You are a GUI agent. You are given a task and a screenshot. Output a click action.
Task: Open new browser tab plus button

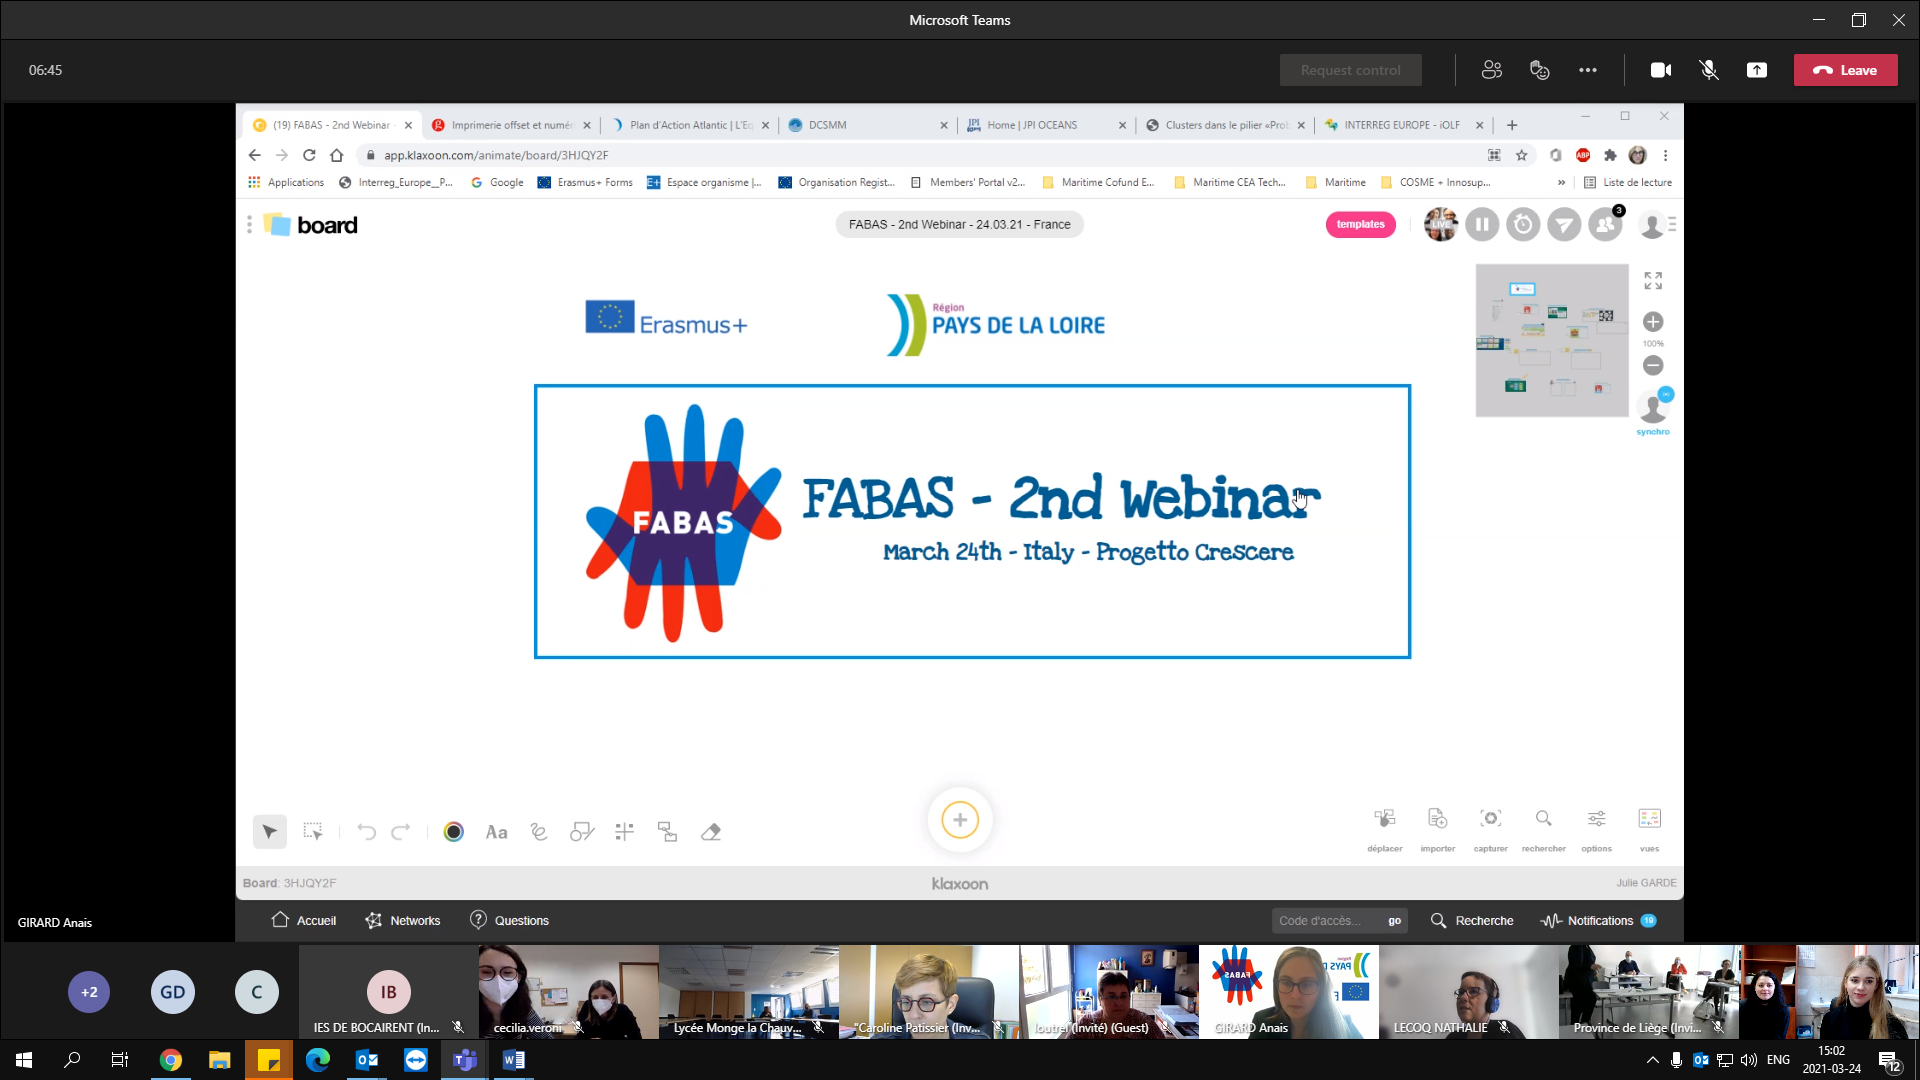pos(1512,125)
